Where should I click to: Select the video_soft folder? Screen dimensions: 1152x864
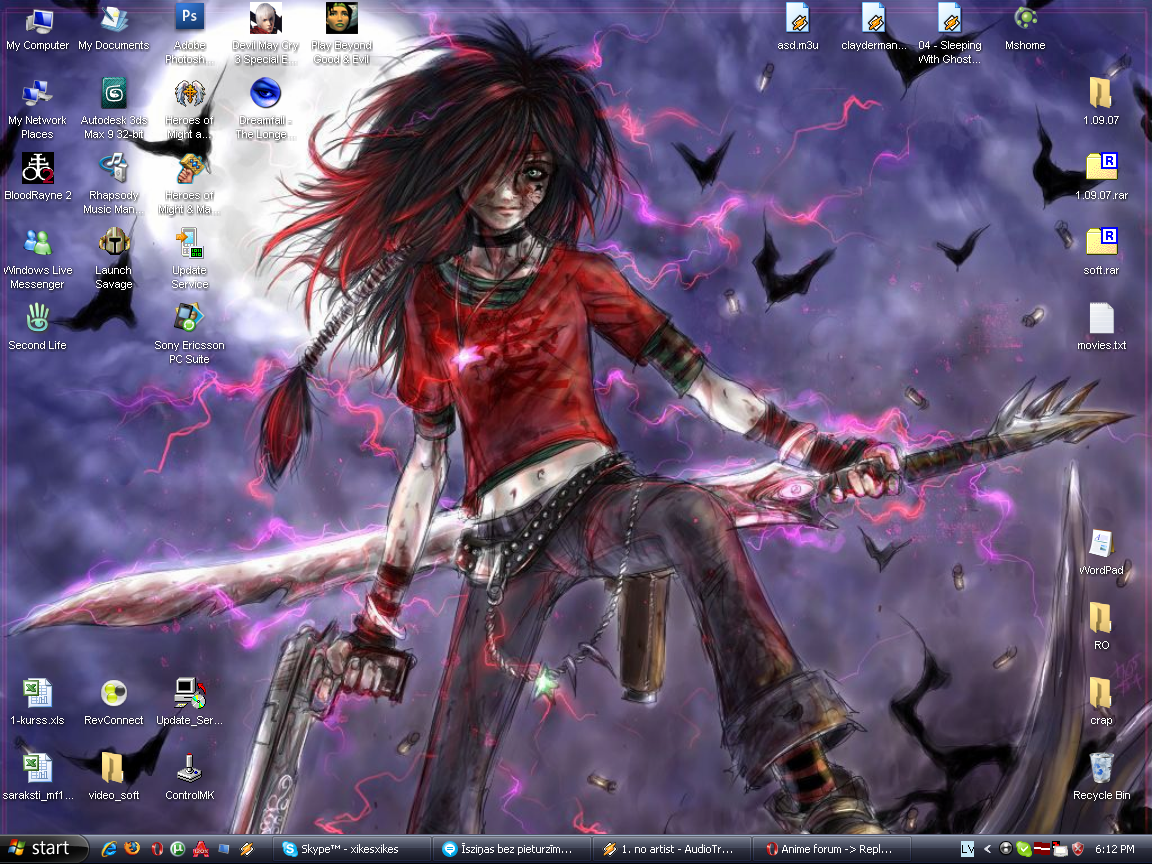(113, 777)
